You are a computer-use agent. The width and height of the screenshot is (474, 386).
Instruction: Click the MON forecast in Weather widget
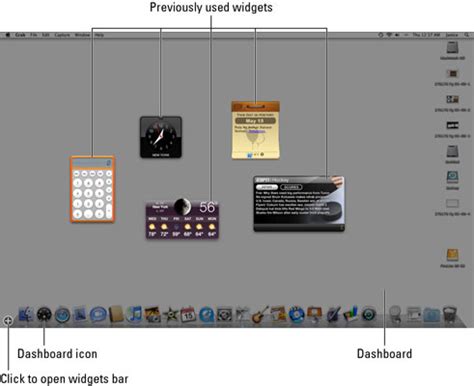212,227
